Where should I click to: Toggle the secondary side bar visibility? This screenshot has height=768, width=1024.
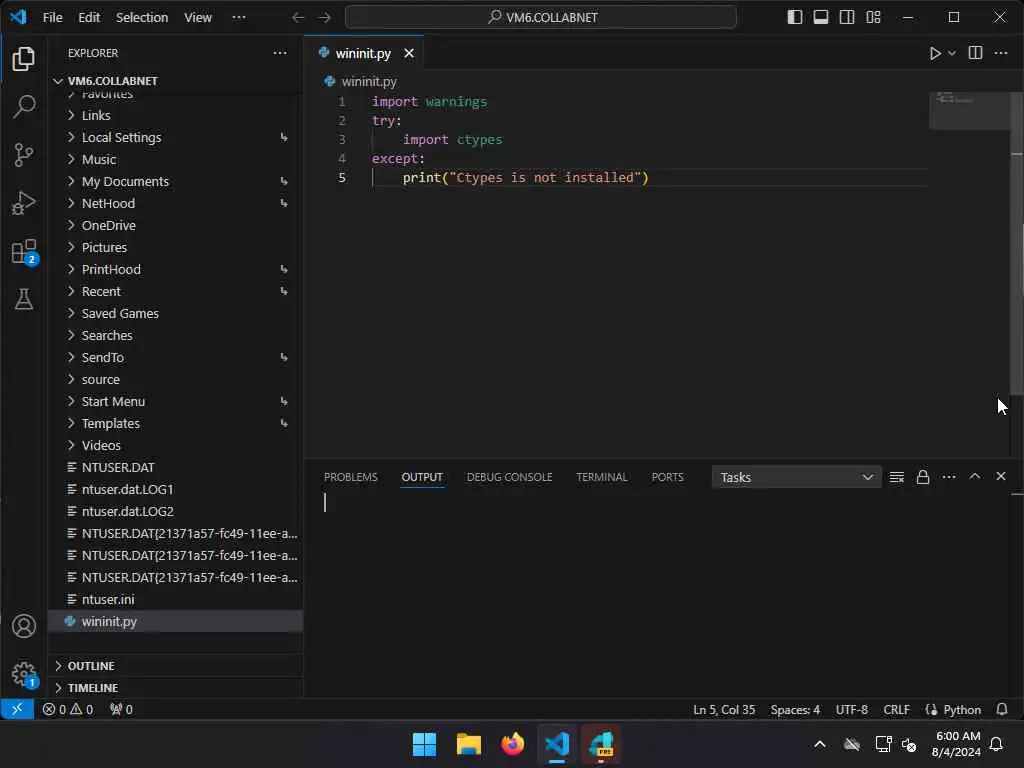[847, 17]
